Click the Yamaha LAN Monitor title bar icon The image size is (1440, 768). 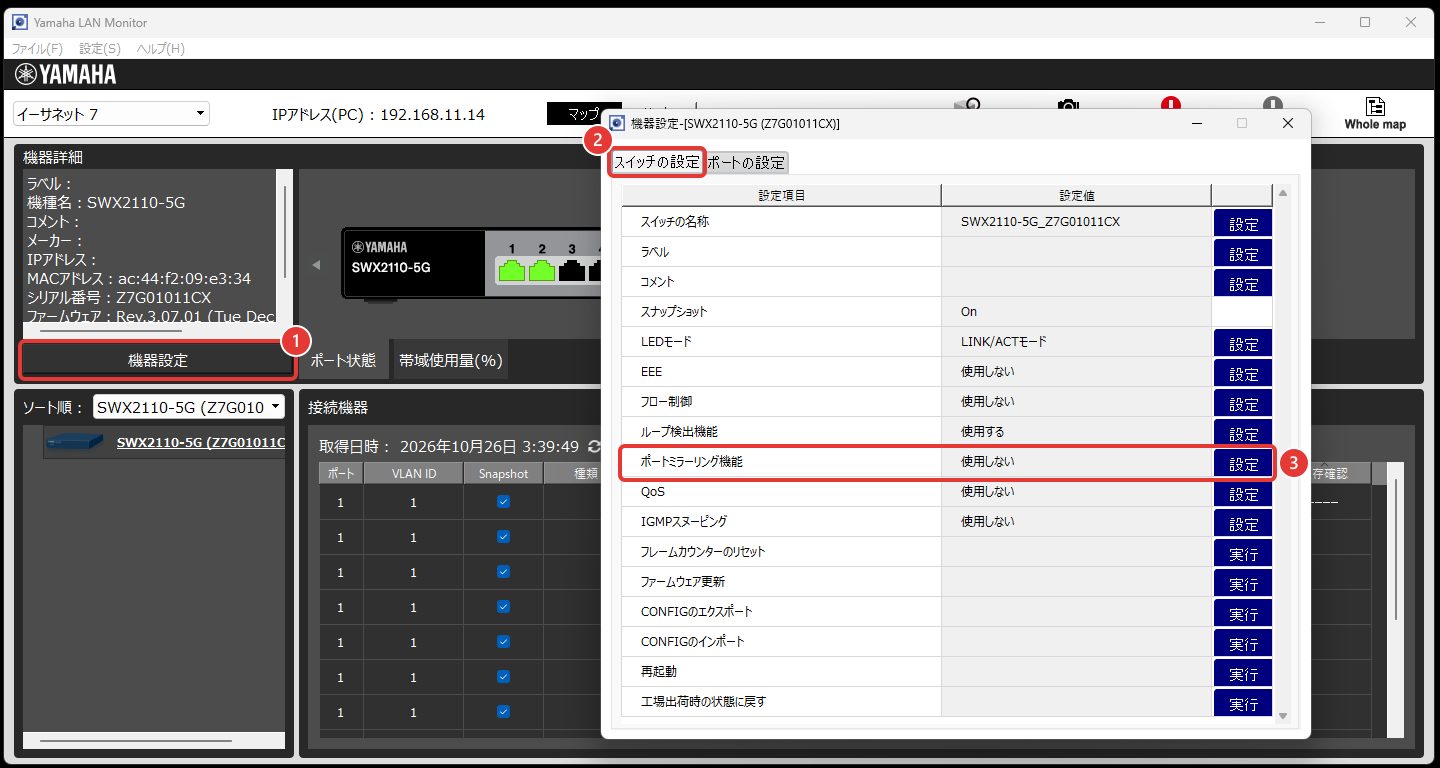pyautogui.click(x=20, y=22)
